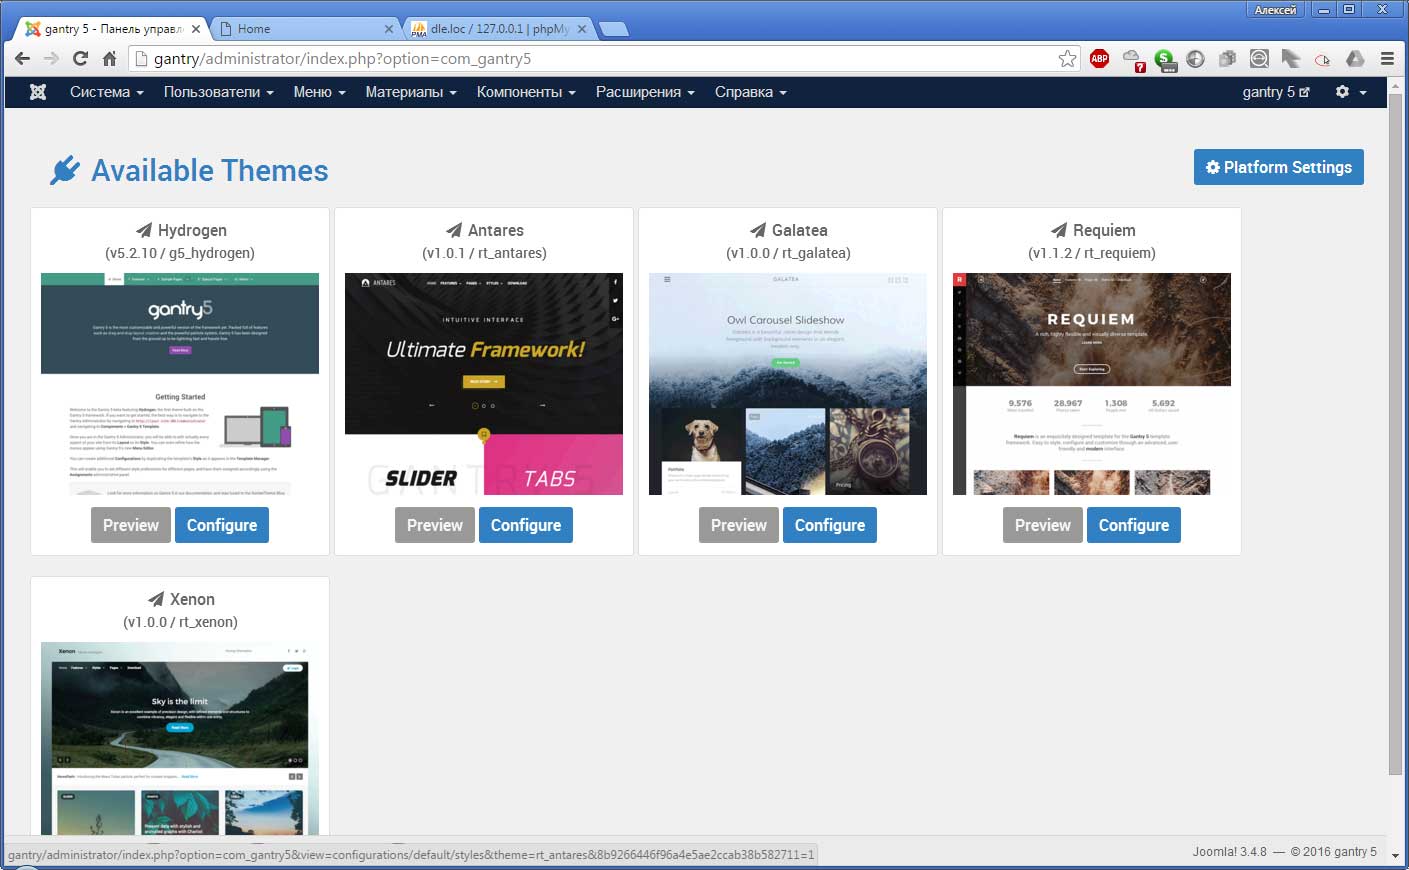Image resolution: width=1409 pixels, height=870 pixels.
Task: Click the "(v1.1.2 / rt_requiem)" version text
Action: pos(1092,253)
